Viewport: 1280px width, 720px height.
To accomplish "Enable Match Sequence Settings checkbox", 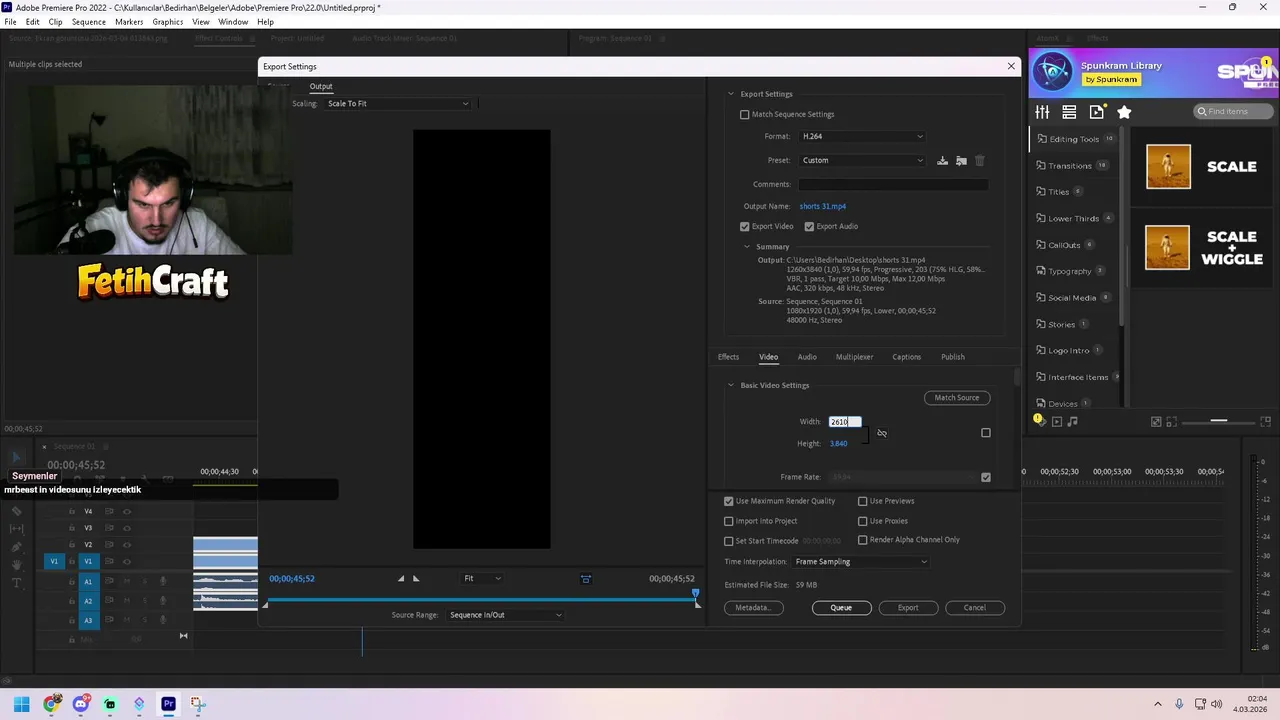I will pos(744,114).
